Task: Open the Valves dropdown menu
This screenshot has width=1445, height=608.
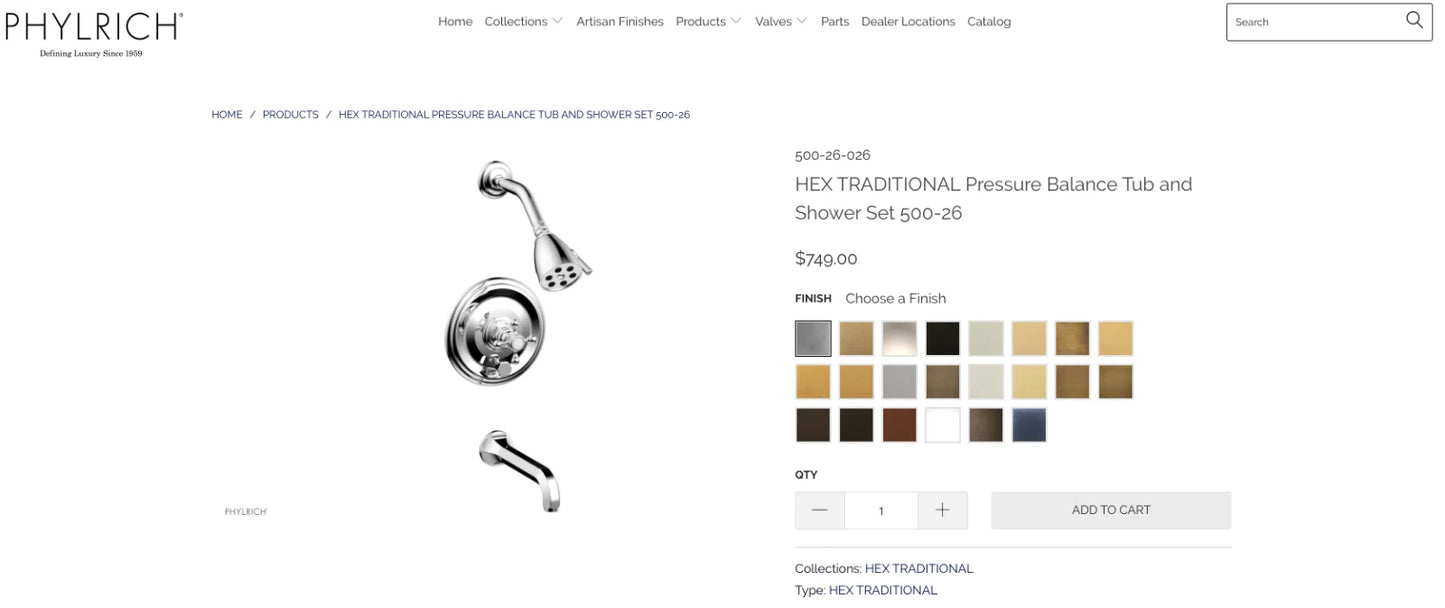Action: [x=781, y=21]
